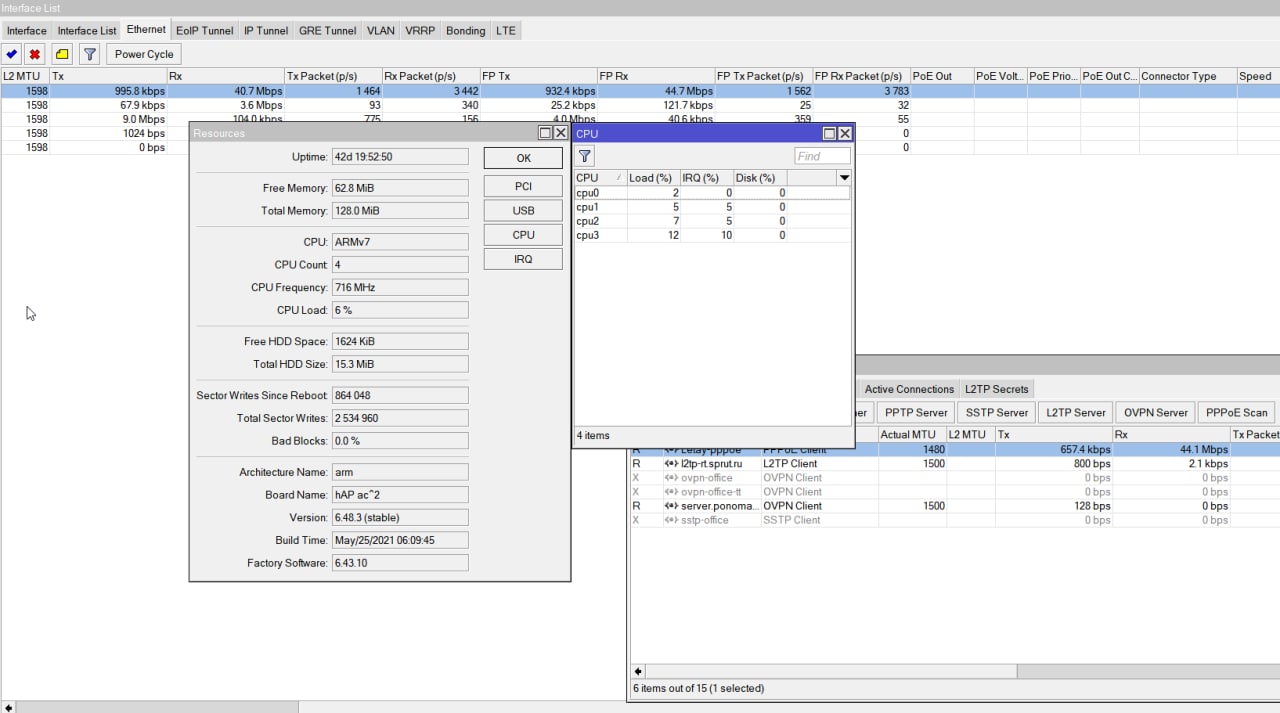
Task: Sort by Load (%) column header
Action: (x=652, y=178)
